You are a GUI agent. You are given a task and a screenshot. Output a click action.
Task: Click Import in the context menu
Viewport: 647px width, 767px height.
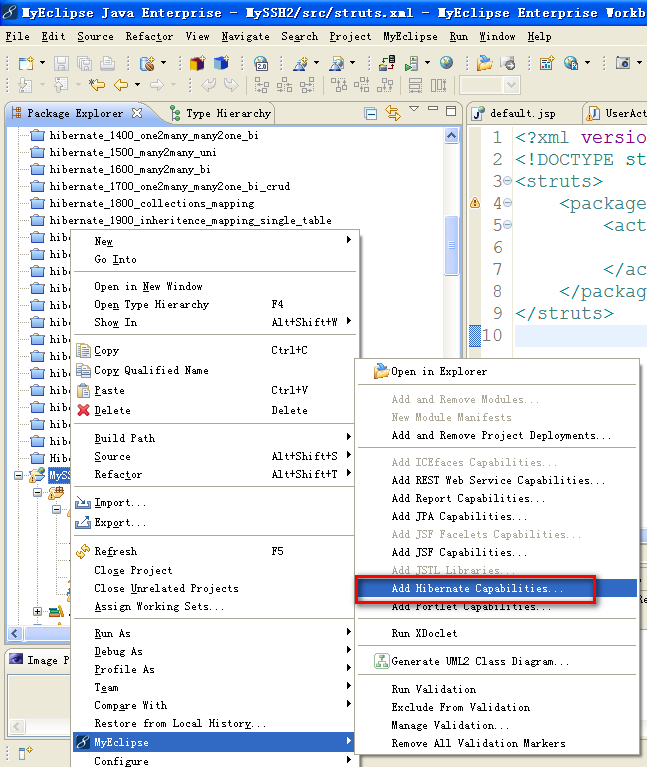215,503
